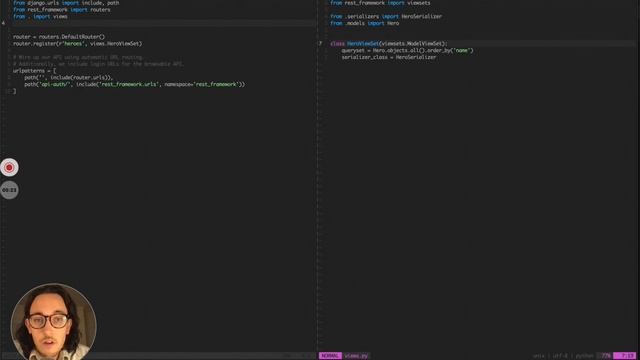Click the presenter webcam bubble
The height and width of the screenshot is (360, 640).
(x=53, y=322)
